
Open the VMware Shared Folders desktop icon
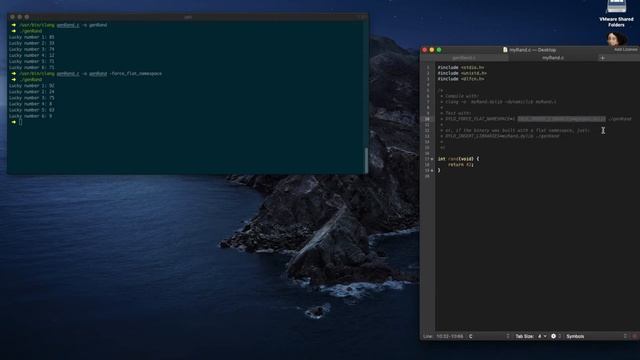pos(616,13)
